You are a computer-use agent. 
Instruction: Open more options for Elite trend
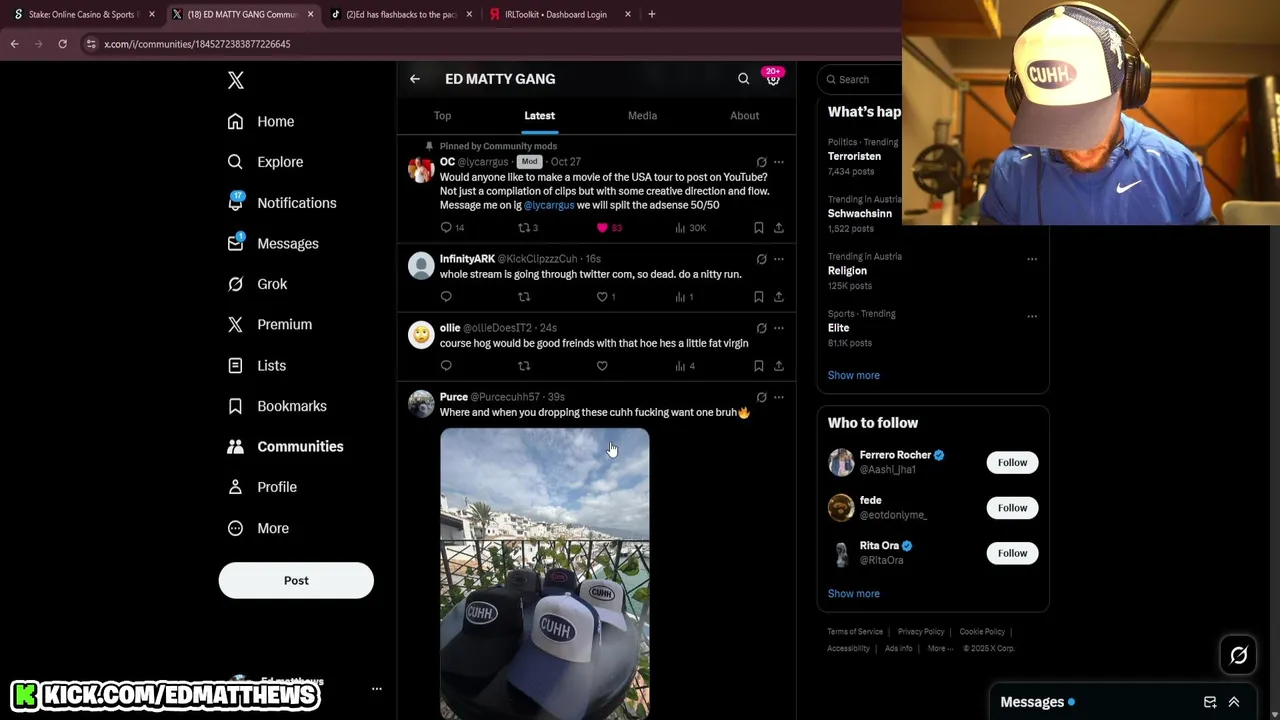(1032, 316)
